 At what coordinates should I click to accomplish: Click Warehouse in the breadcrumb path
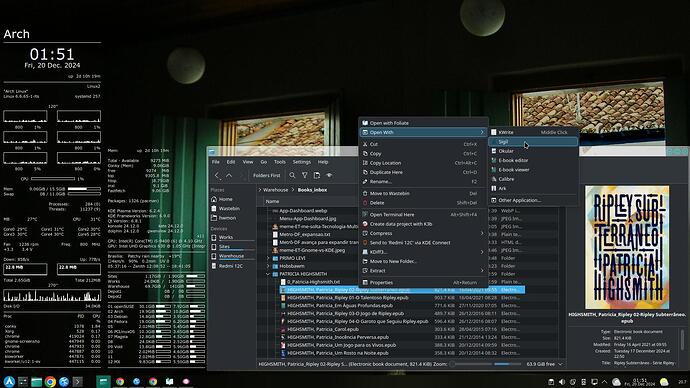275,190
